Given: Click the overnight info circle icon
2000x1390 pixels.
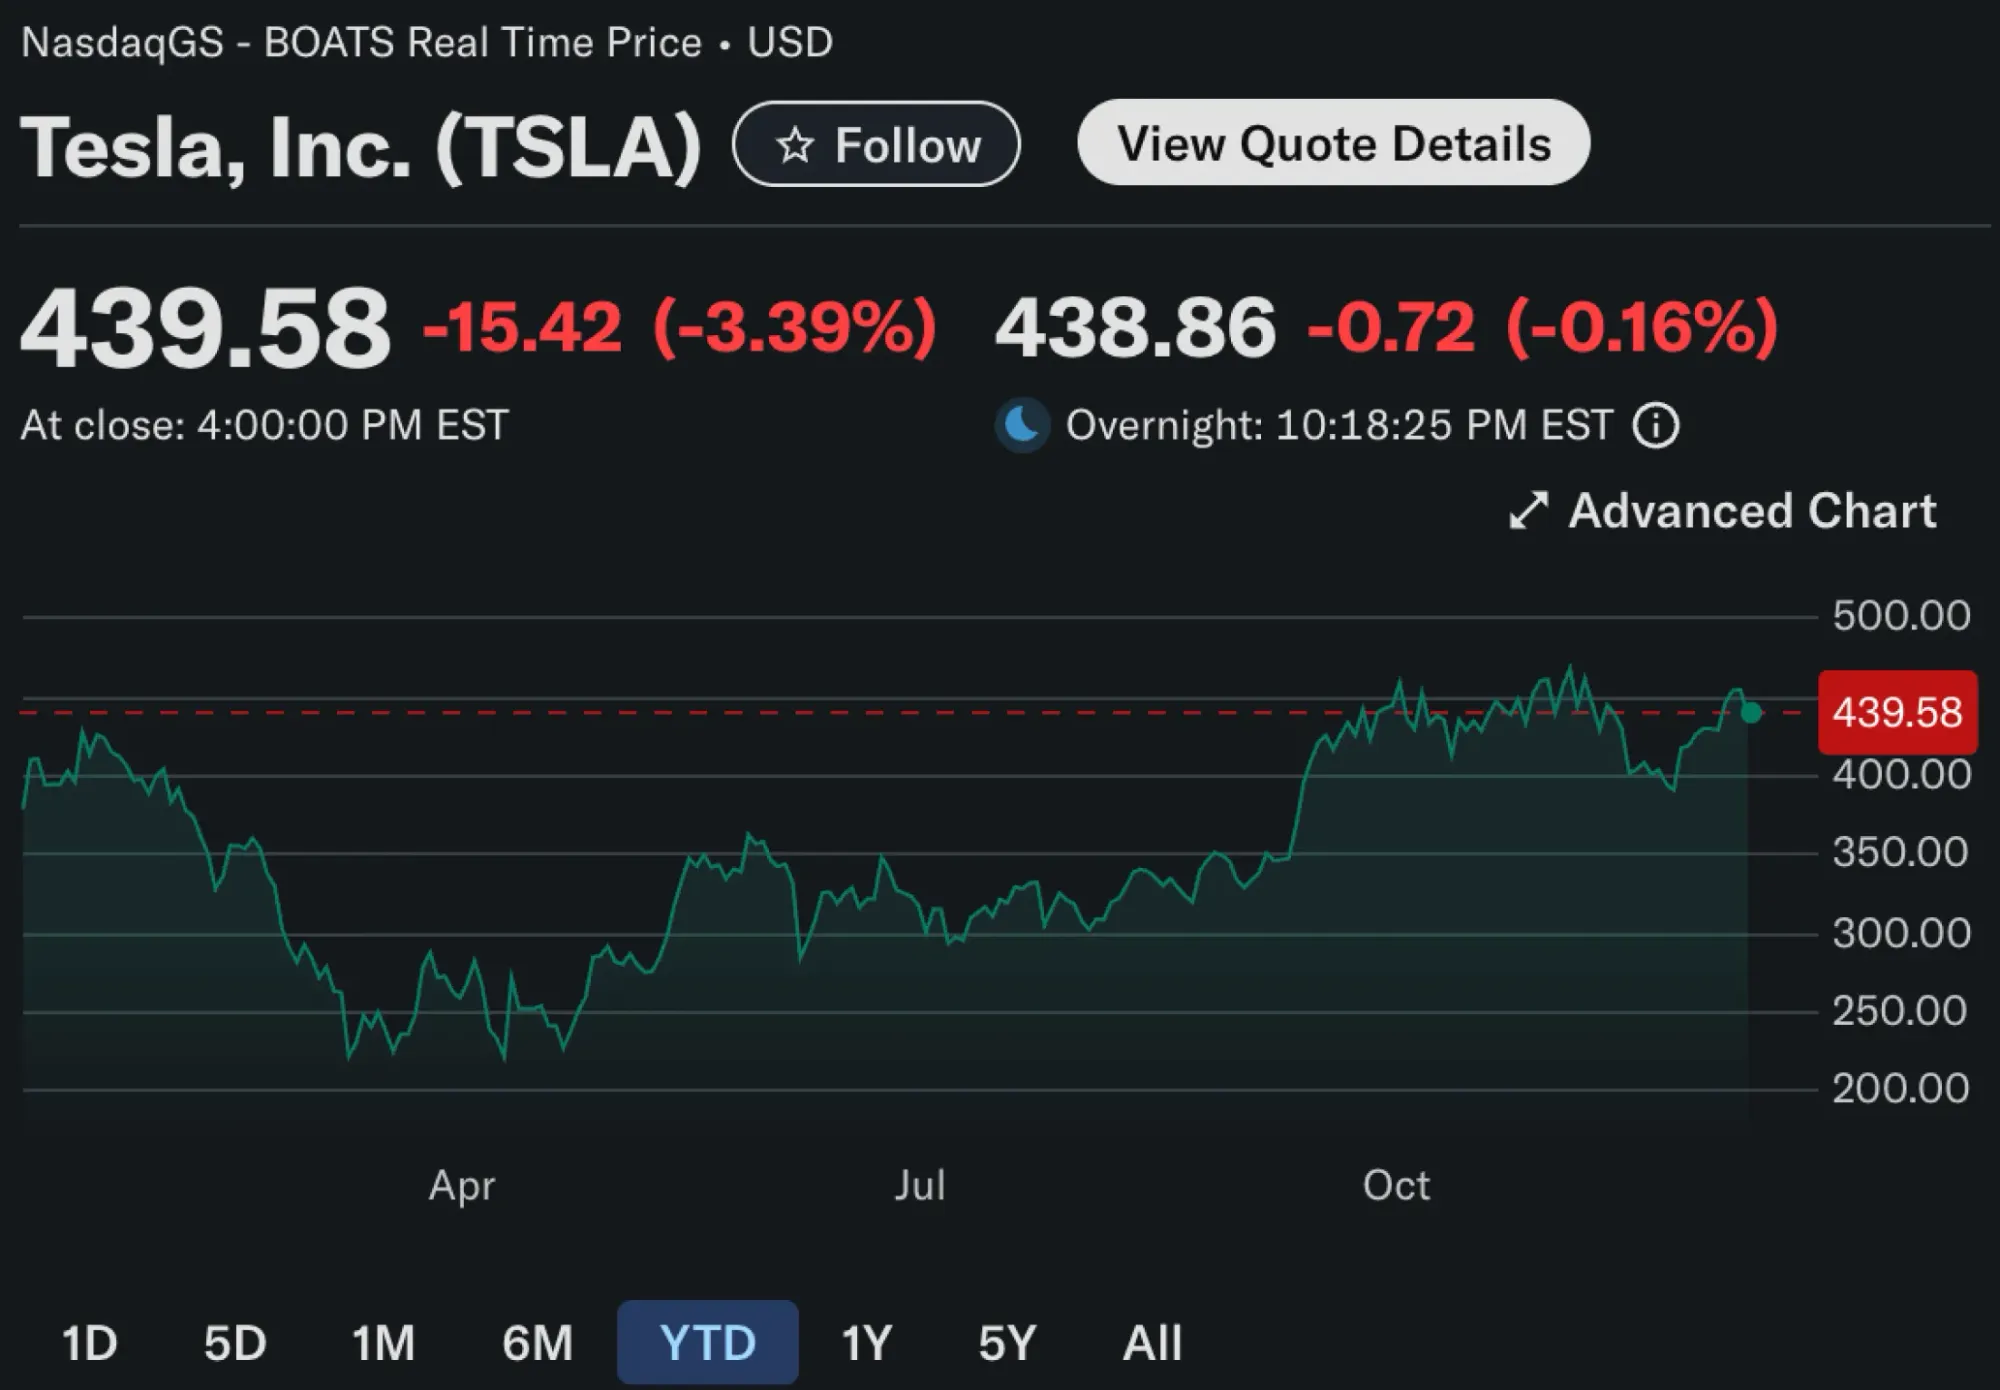Looking at the screenshot, I should coord(1656,425).
